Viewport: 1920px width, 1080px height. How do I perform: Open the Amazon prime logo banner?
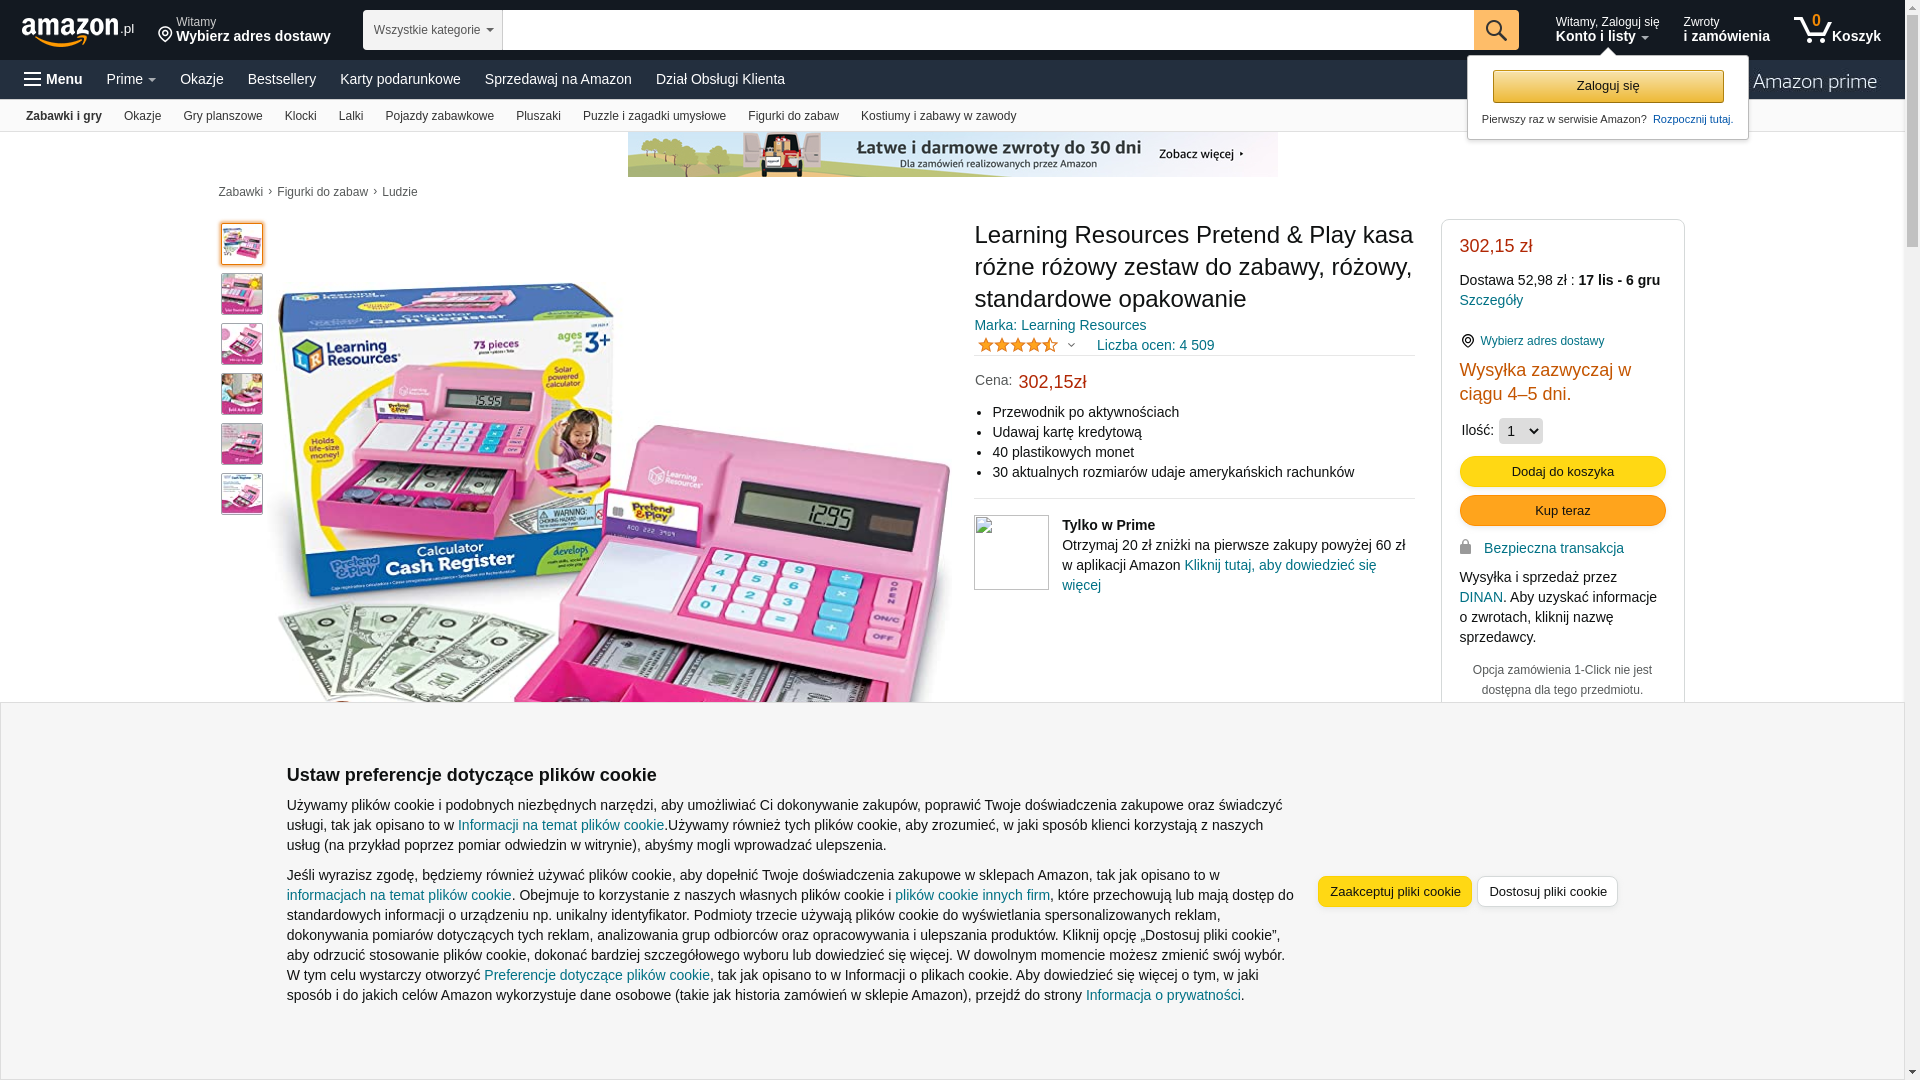click(x=1813, y=81)
